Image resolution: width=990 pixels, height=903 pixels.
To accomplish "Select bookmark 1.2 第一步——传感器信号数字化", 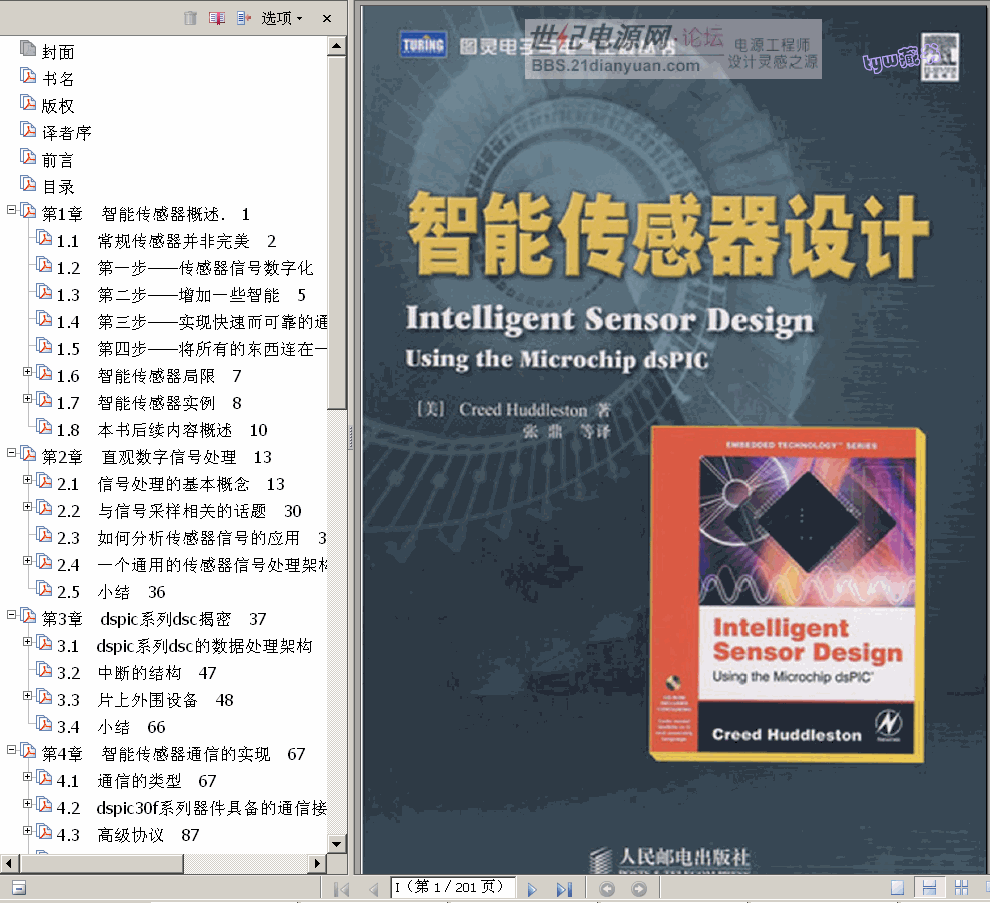I will point(184,268).
